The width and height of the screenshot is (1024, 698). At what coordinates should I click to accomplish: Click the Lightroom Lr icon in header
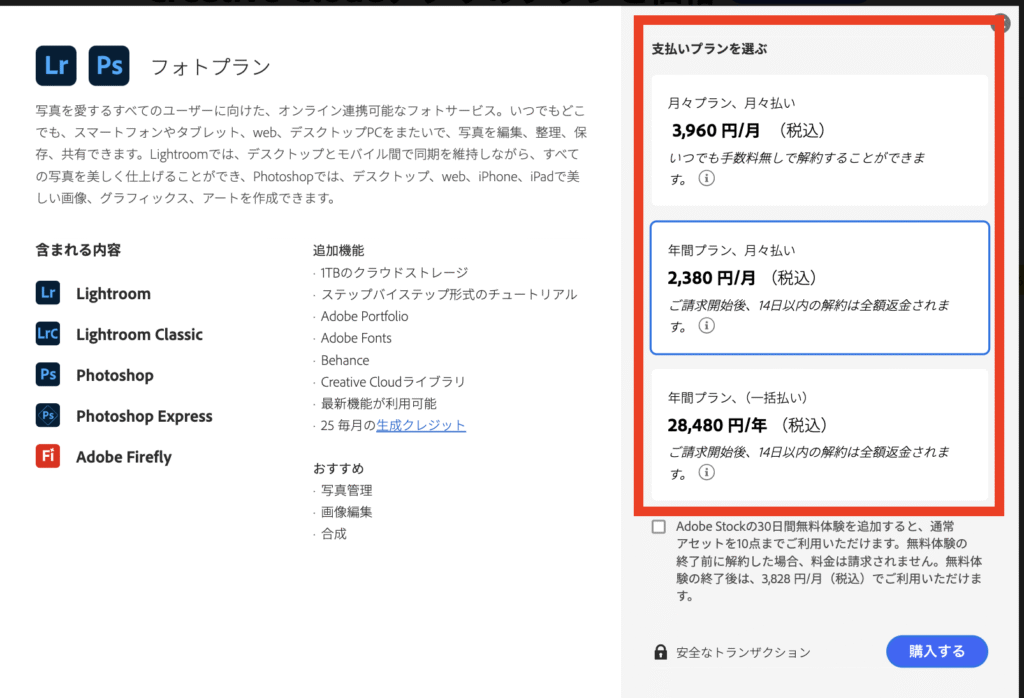pyautogui.click(x=56, y=65)
